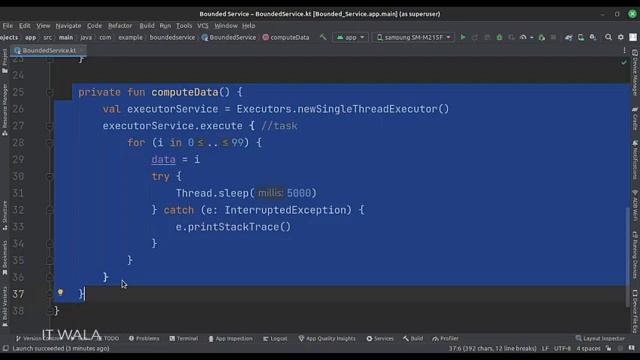Select the BoundedService.kt editor tab
640x360 pixels.
click(49, 50)
